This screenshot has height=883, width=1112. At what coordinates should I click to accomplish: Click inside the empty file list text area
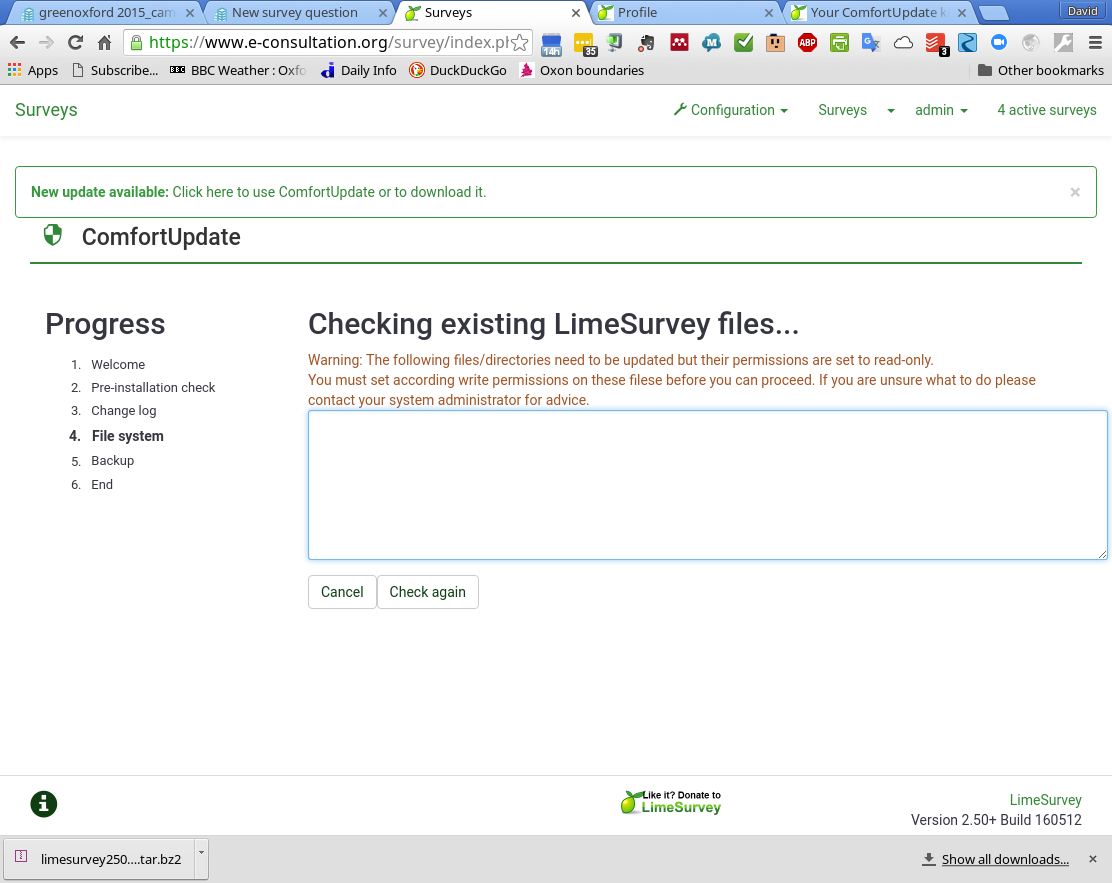pos(707,485)
